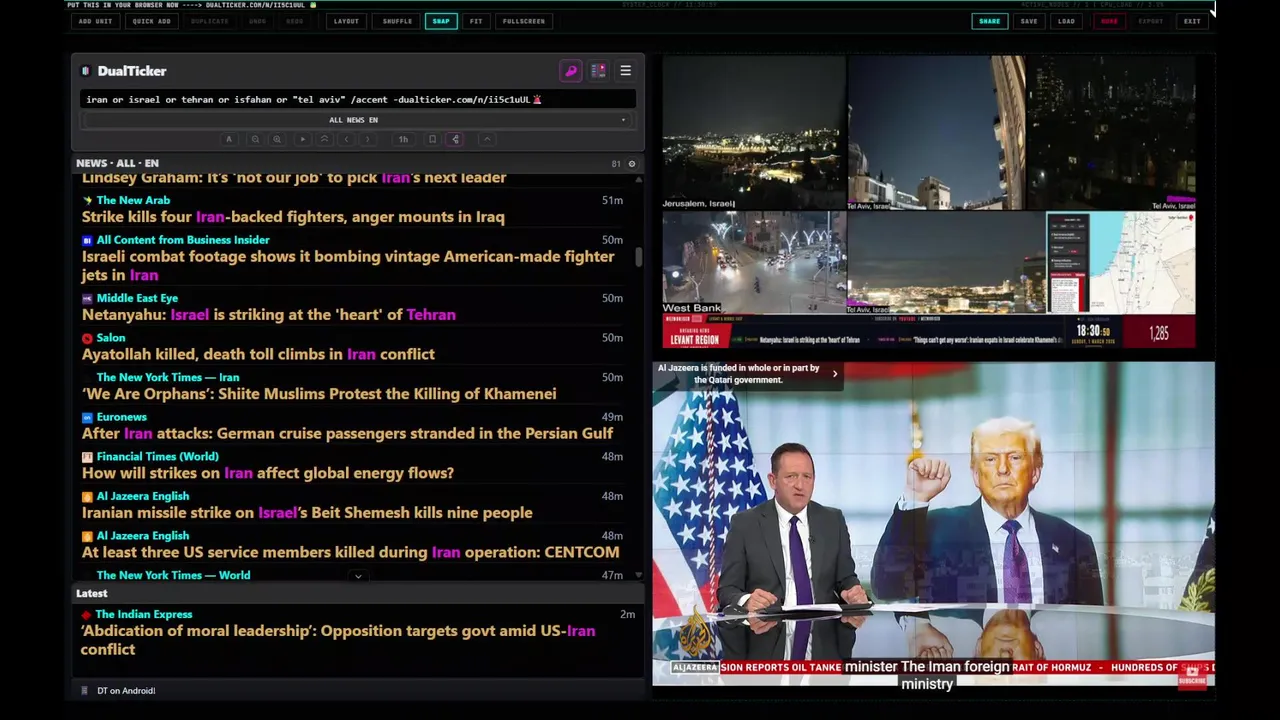This screenshot has width=1280, height=720.
Task: Click the zoom in magnifier icon
Action: click(x=277, y=139)
